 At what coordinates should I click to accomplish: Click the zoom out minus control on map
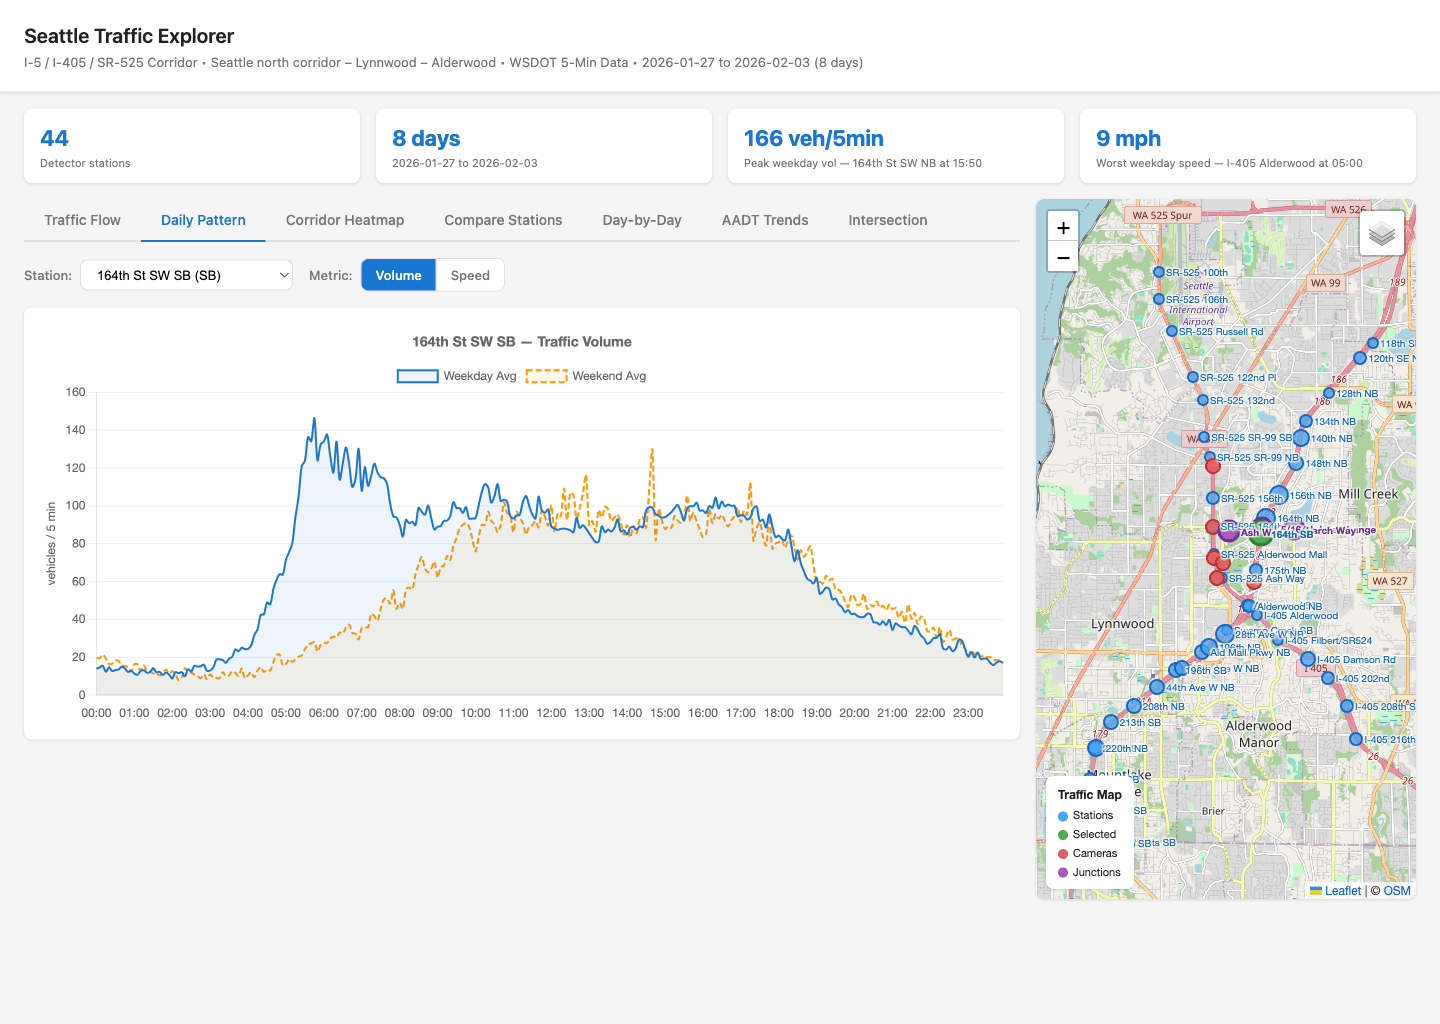tap(1062, 257)
